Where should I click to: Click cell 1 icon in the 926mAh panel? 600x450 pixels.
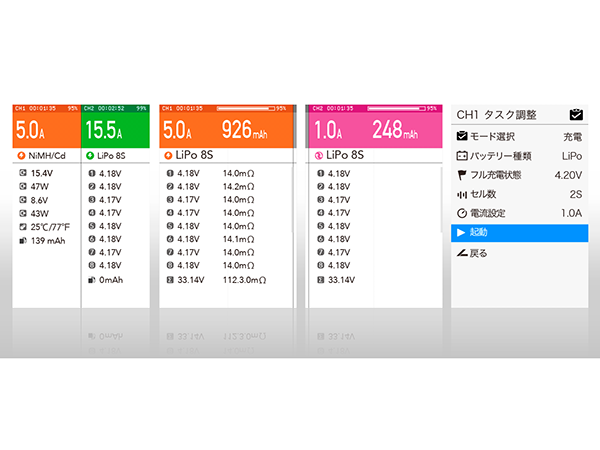[x=170, y=173]
